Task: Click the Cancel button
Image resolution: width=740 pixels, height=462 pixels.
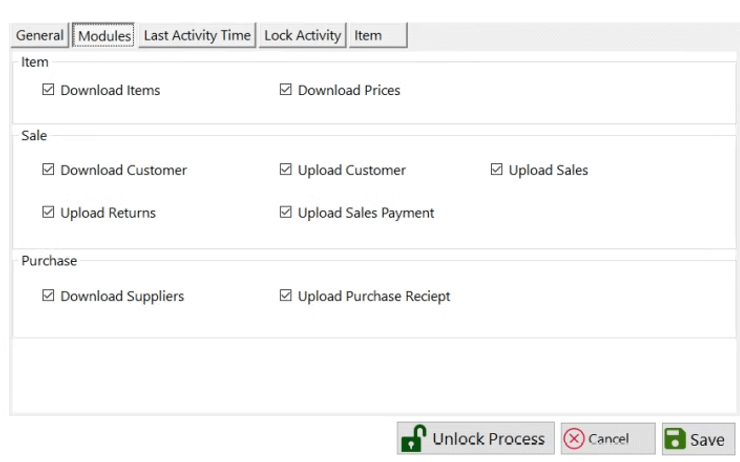Action: pyautogui.click(x=607, y=439)
